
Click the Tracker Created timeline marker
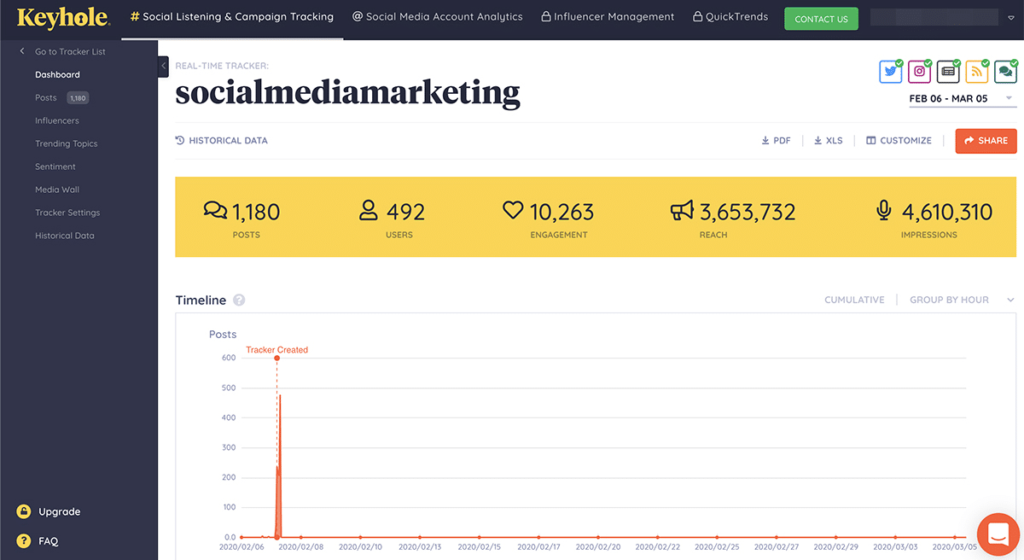pyautogui.click(x=277, y=358)
